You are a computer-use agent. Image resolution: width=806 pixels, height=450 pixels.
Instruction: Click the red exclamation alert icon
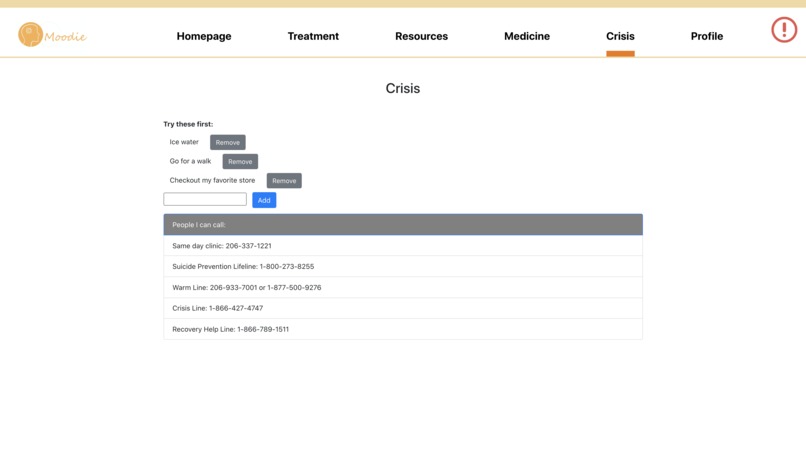point(783,30)
